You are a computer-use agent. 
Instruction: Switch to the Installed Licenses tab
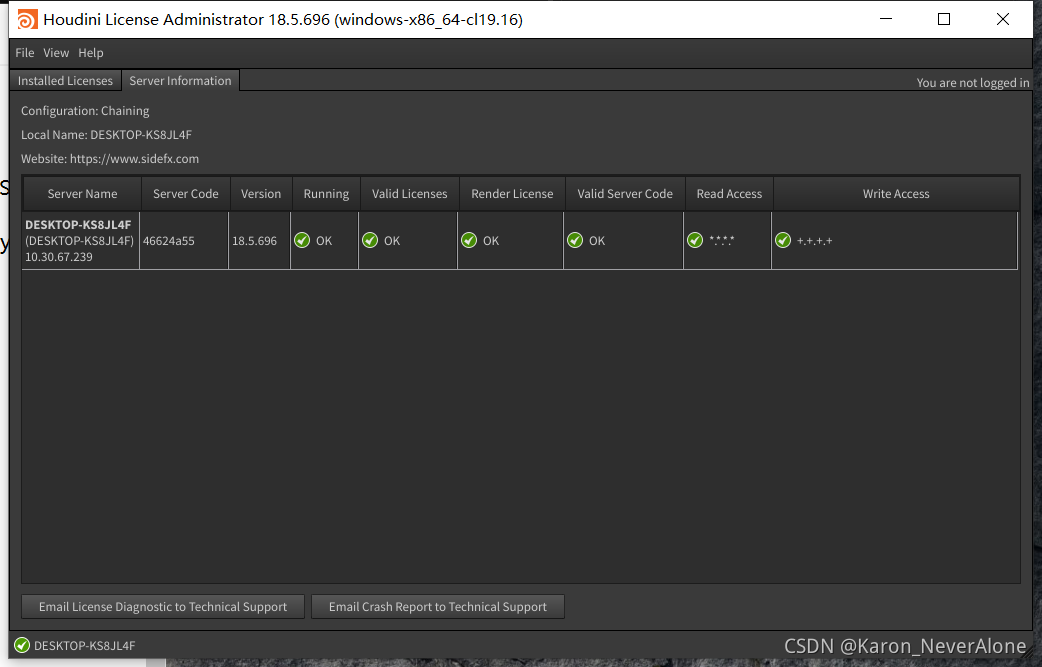click(65, 80)
